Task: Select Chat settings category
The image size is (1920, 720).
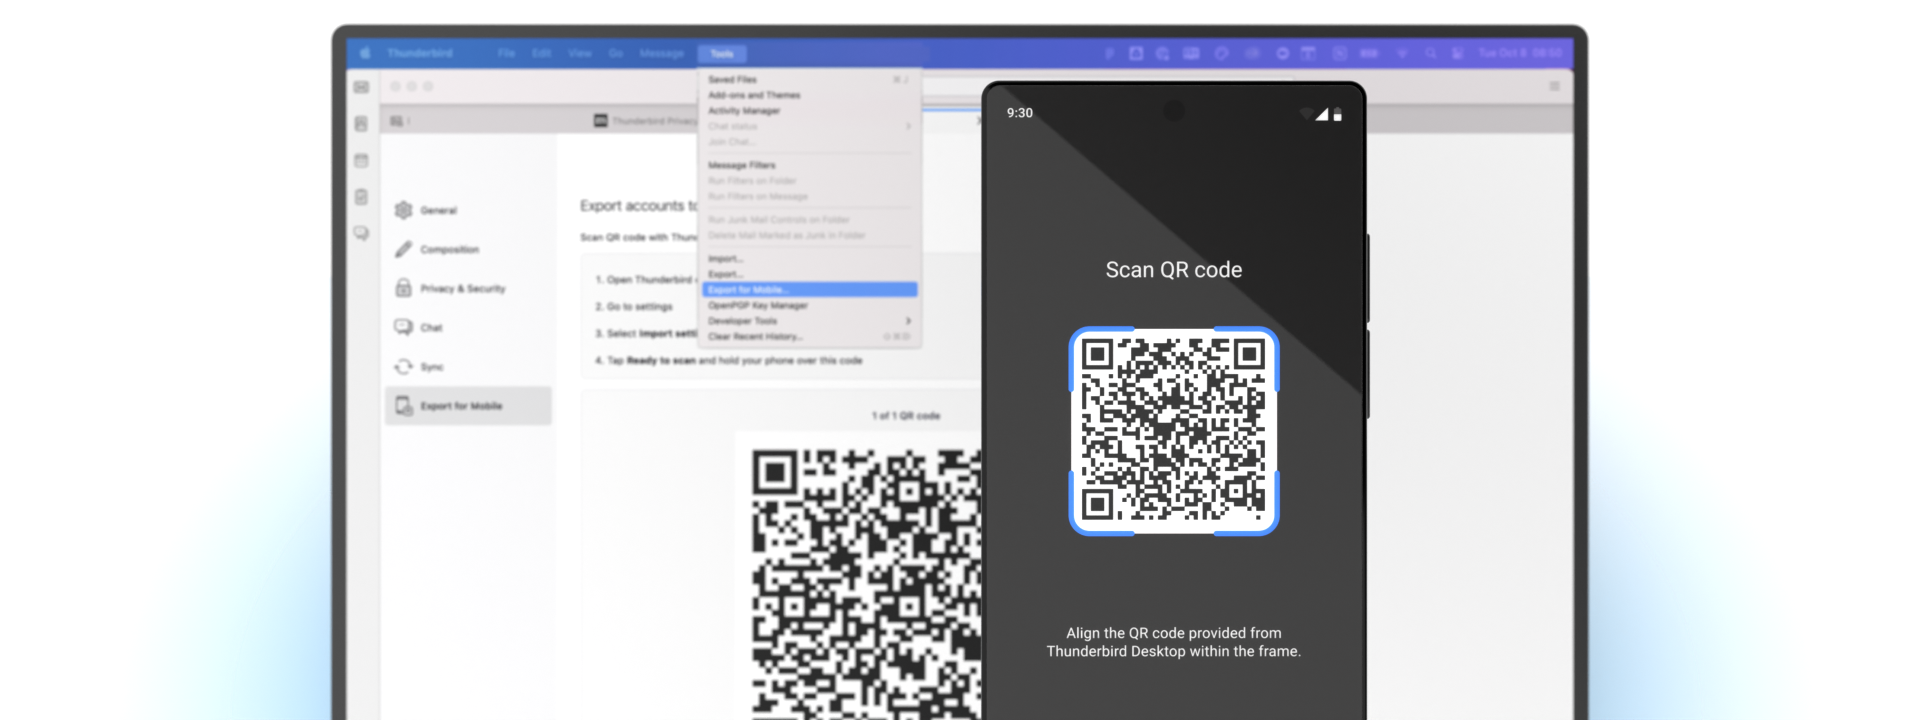Action: click(467, 327)
